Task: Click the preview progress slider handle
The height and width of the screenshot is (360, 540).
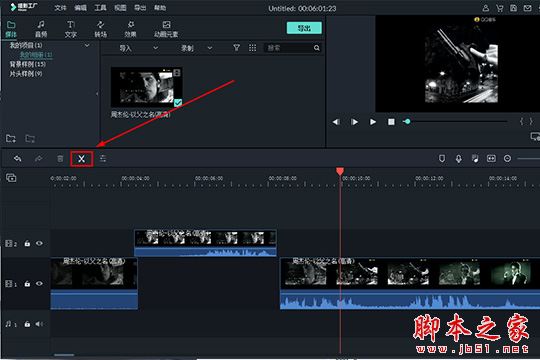Action: click(407, 122)
